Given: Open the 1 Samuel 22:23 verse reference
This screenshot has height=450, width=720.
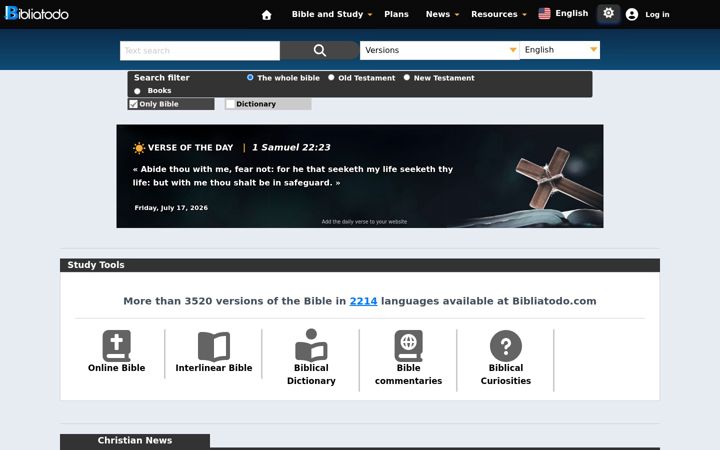Looking at the screenshot, I should 291,147.
